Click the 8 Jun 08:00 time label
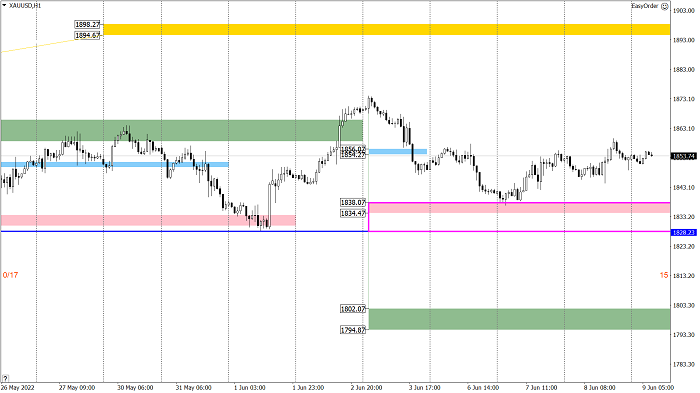This screenshot has width=700, height=393. pos(600,388)
